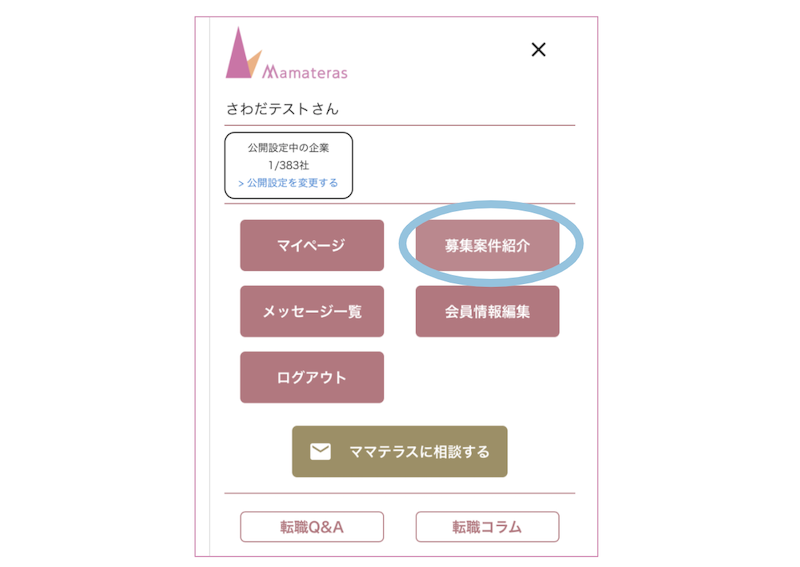
Task: Click the small orange triangle in the logo
Action: (255, 63)
